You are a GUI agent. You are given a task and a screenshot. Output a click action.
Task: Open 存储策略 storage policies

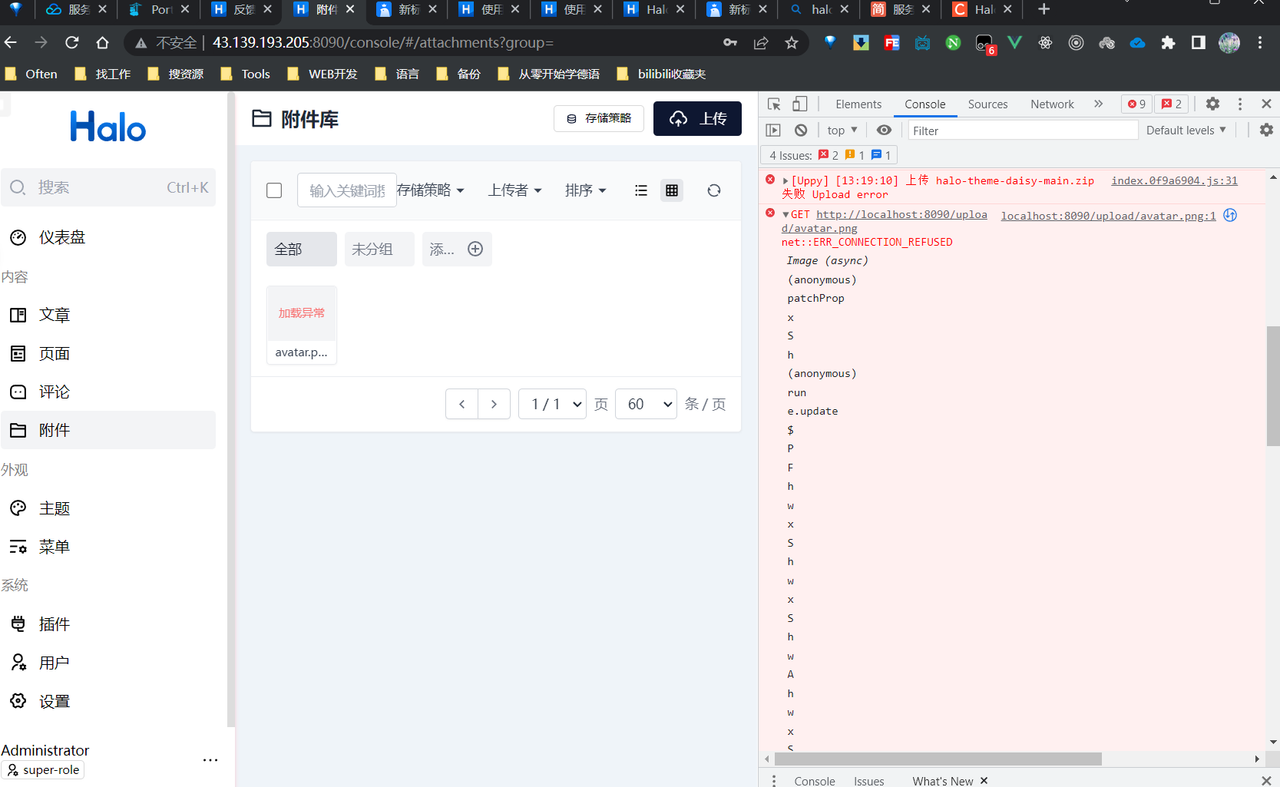[x=599, y=117]
